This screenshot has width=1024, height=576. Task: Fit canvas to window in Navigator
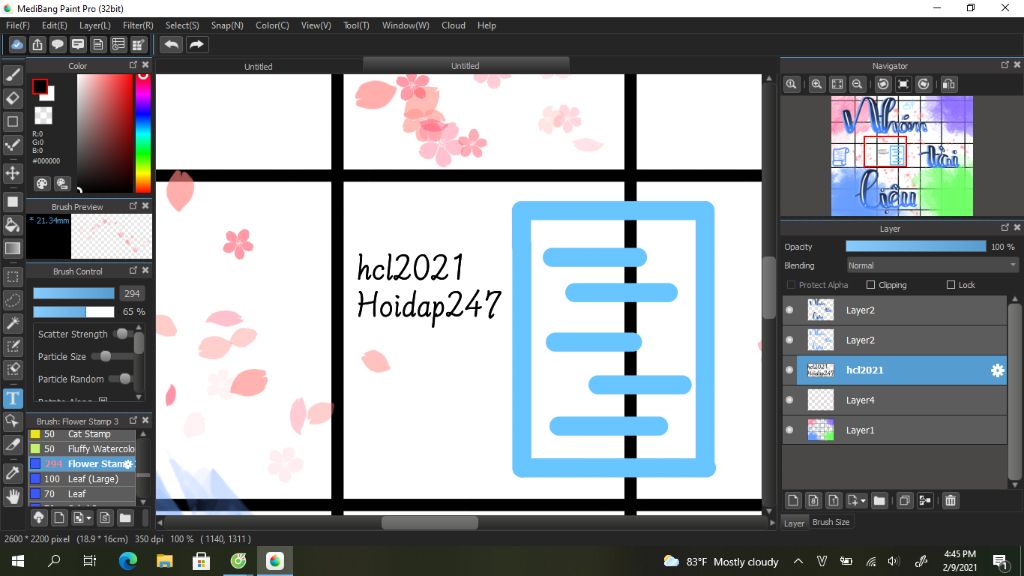click(837, 84)
